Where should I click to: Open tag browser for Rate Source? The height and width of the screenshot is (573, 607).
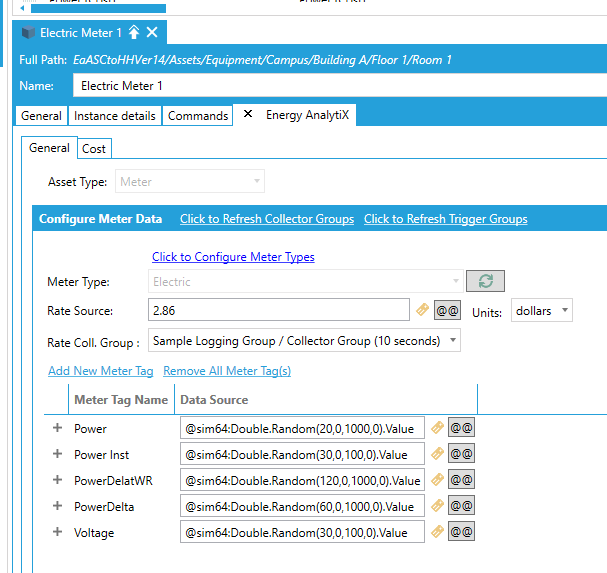(422, 310)
